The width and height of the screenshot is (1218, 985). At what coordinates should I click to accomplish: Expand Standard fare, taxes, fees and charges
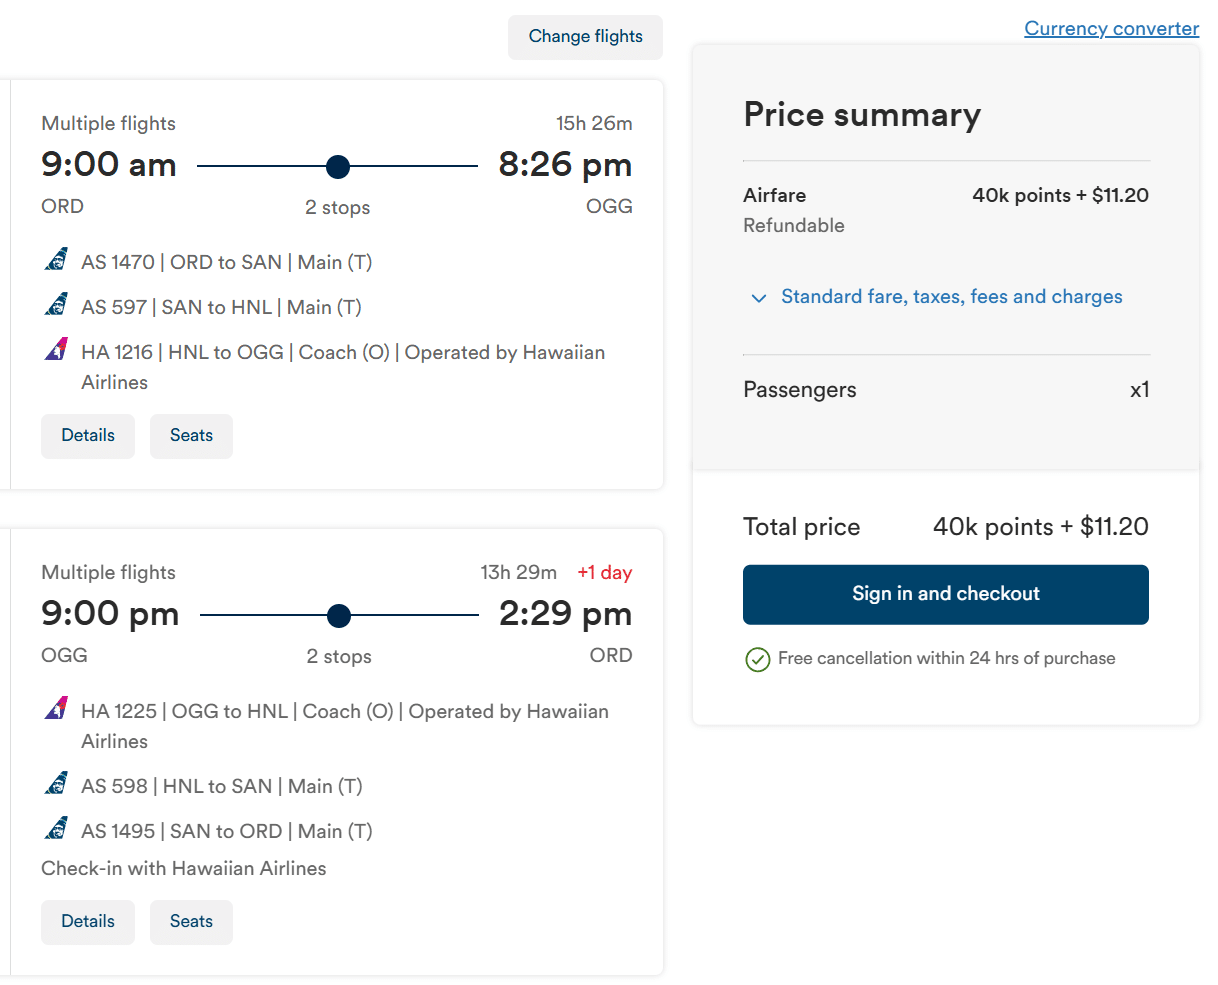coord(951,297)
